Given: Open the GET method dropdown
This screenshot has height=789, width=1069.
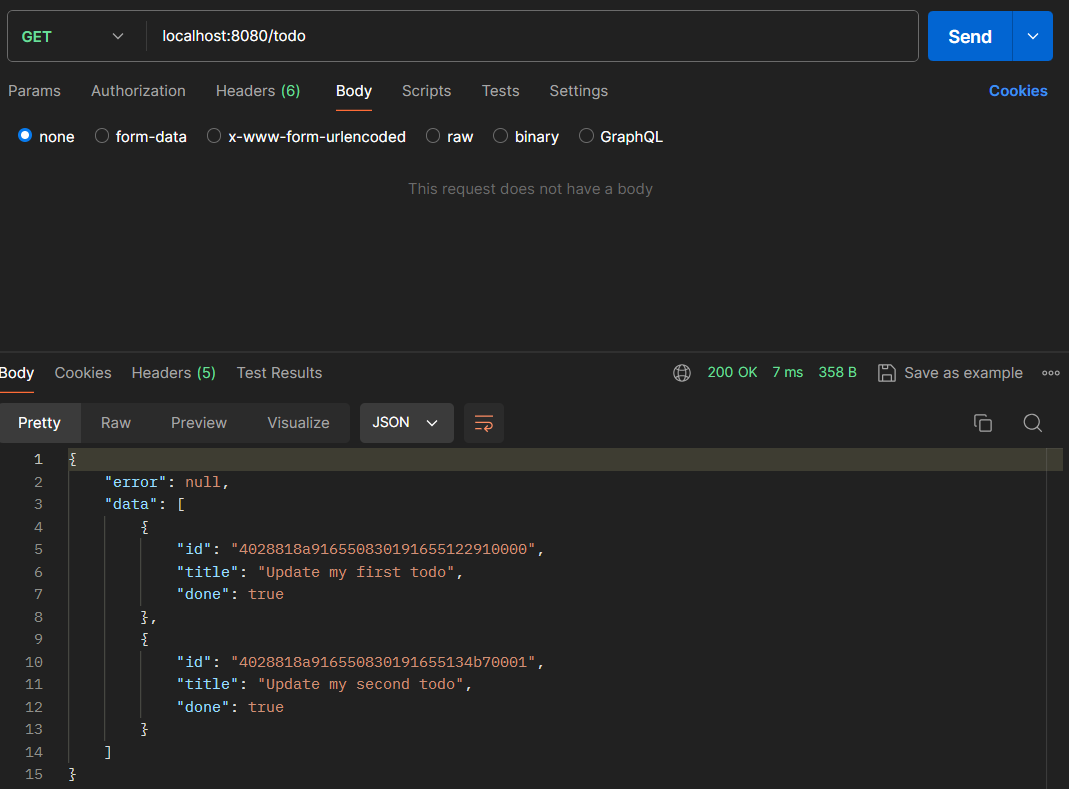Looking at the screenshot, I should tap(73, 36).
